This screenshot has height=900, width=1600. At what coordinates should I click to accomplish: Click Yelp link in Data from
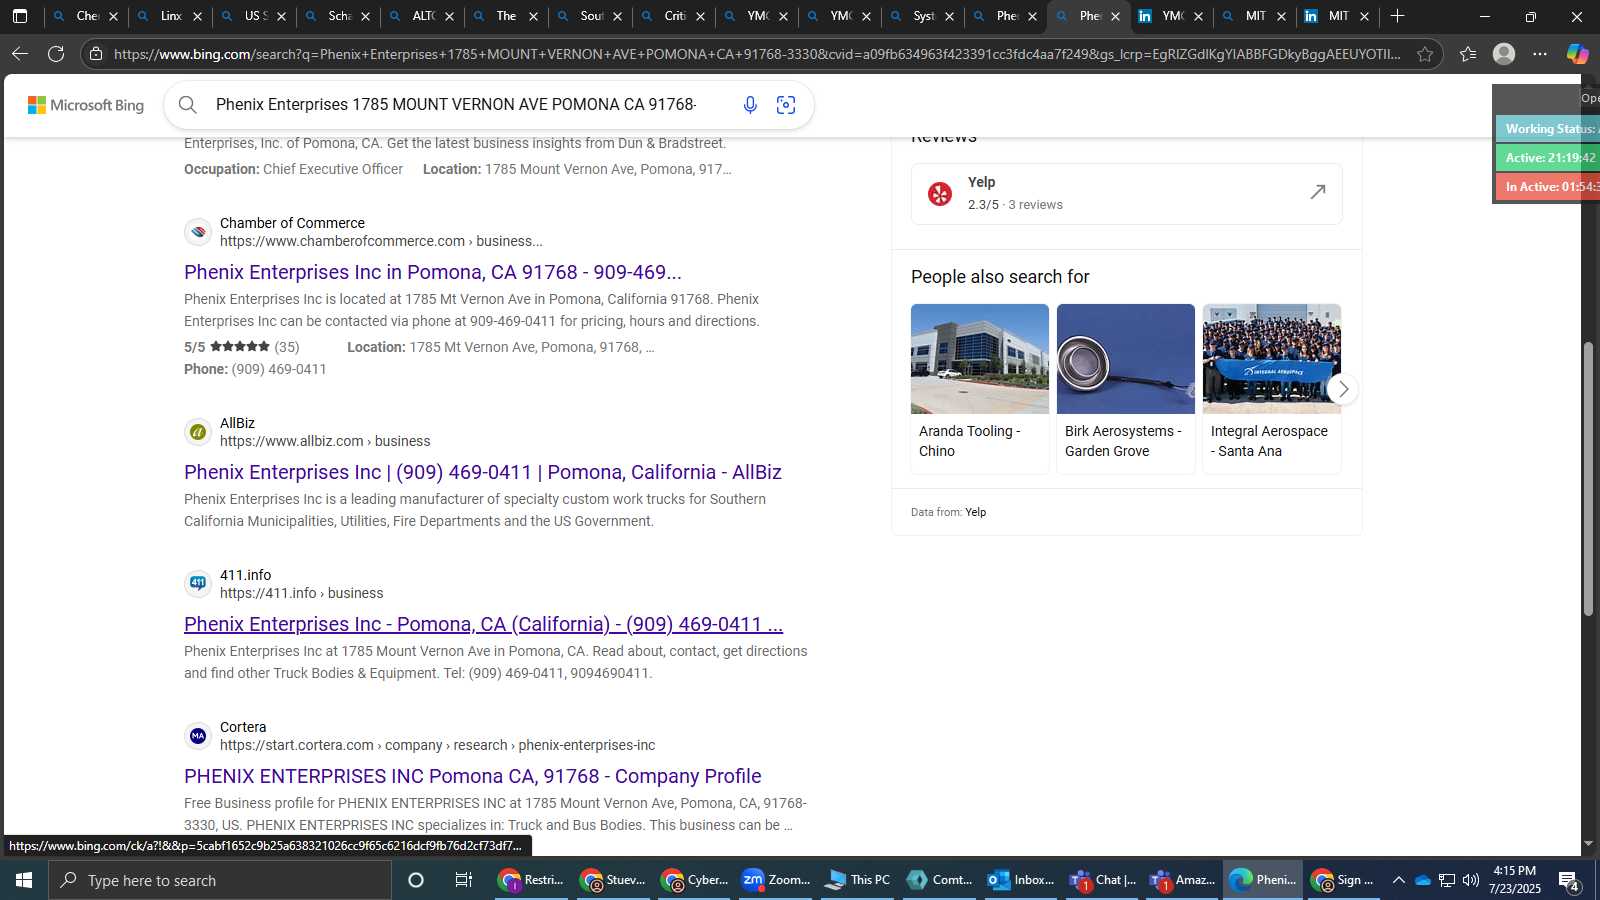click(976, 512)
